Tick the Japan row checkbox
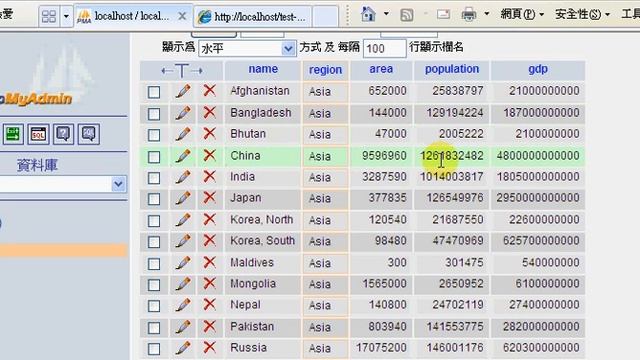The height and width of the screenshot is (360, 640). tap(154, 199)
